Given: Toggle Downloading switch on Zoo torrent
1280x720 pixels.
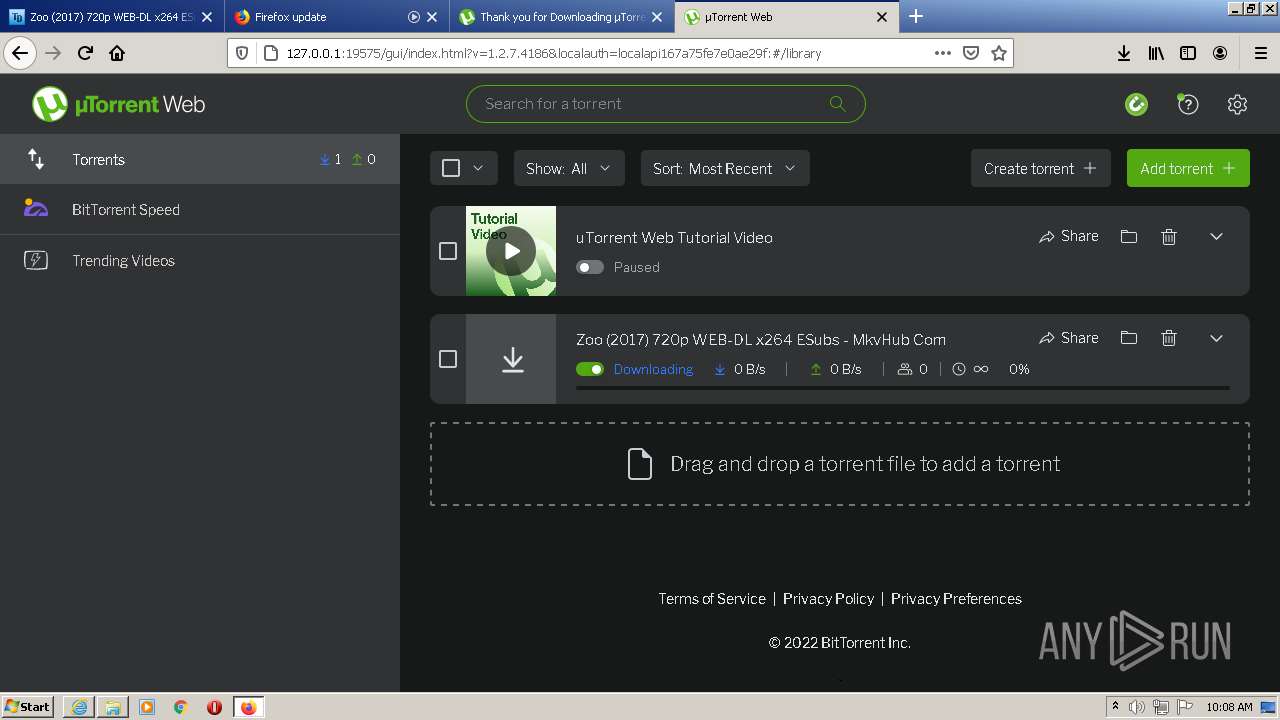Looking at the screenshot, I should 590,369.
